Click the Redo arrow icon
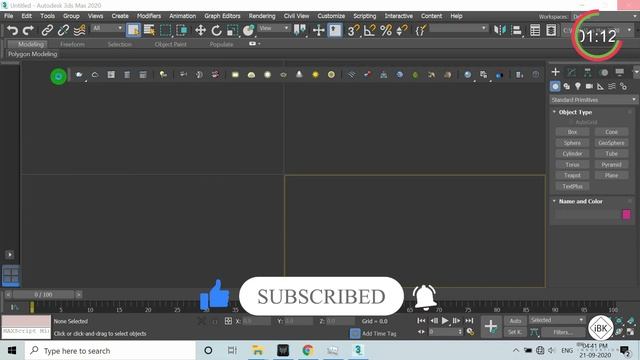This screenshot has width=640, height=360. pos(28,30)
